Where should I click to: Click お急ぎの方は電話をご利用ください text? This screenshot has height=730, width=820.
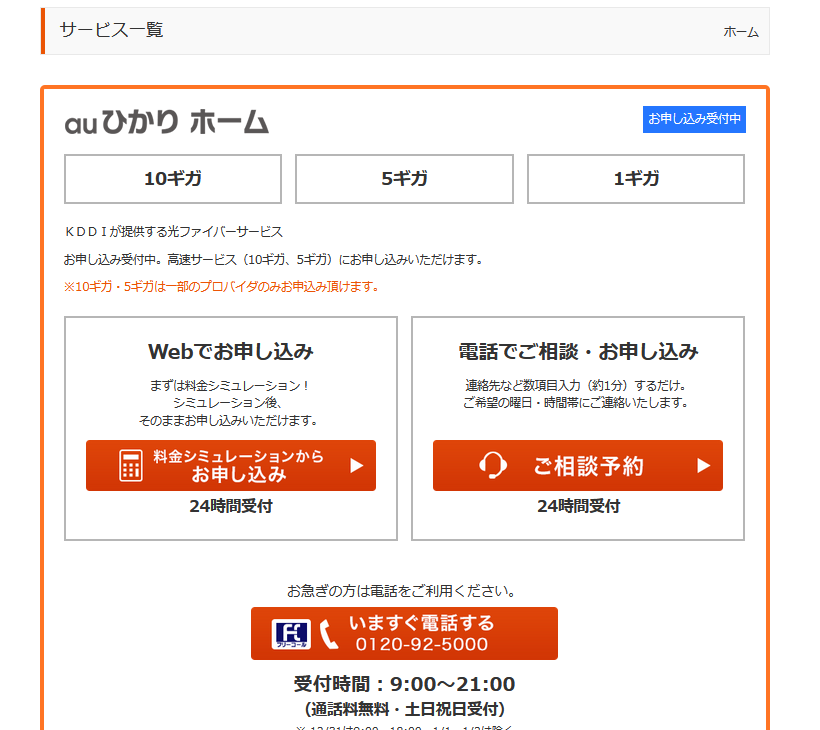pos(402,591)
